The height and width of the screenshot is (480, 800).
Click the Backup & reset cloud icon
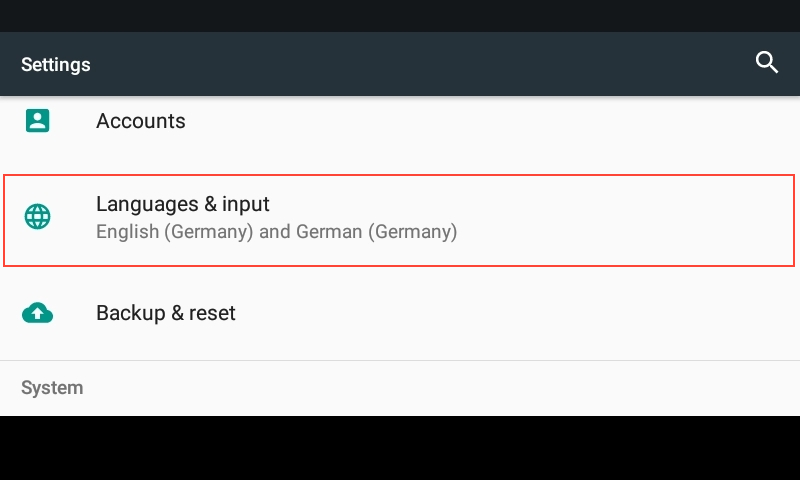coord(37,313)
